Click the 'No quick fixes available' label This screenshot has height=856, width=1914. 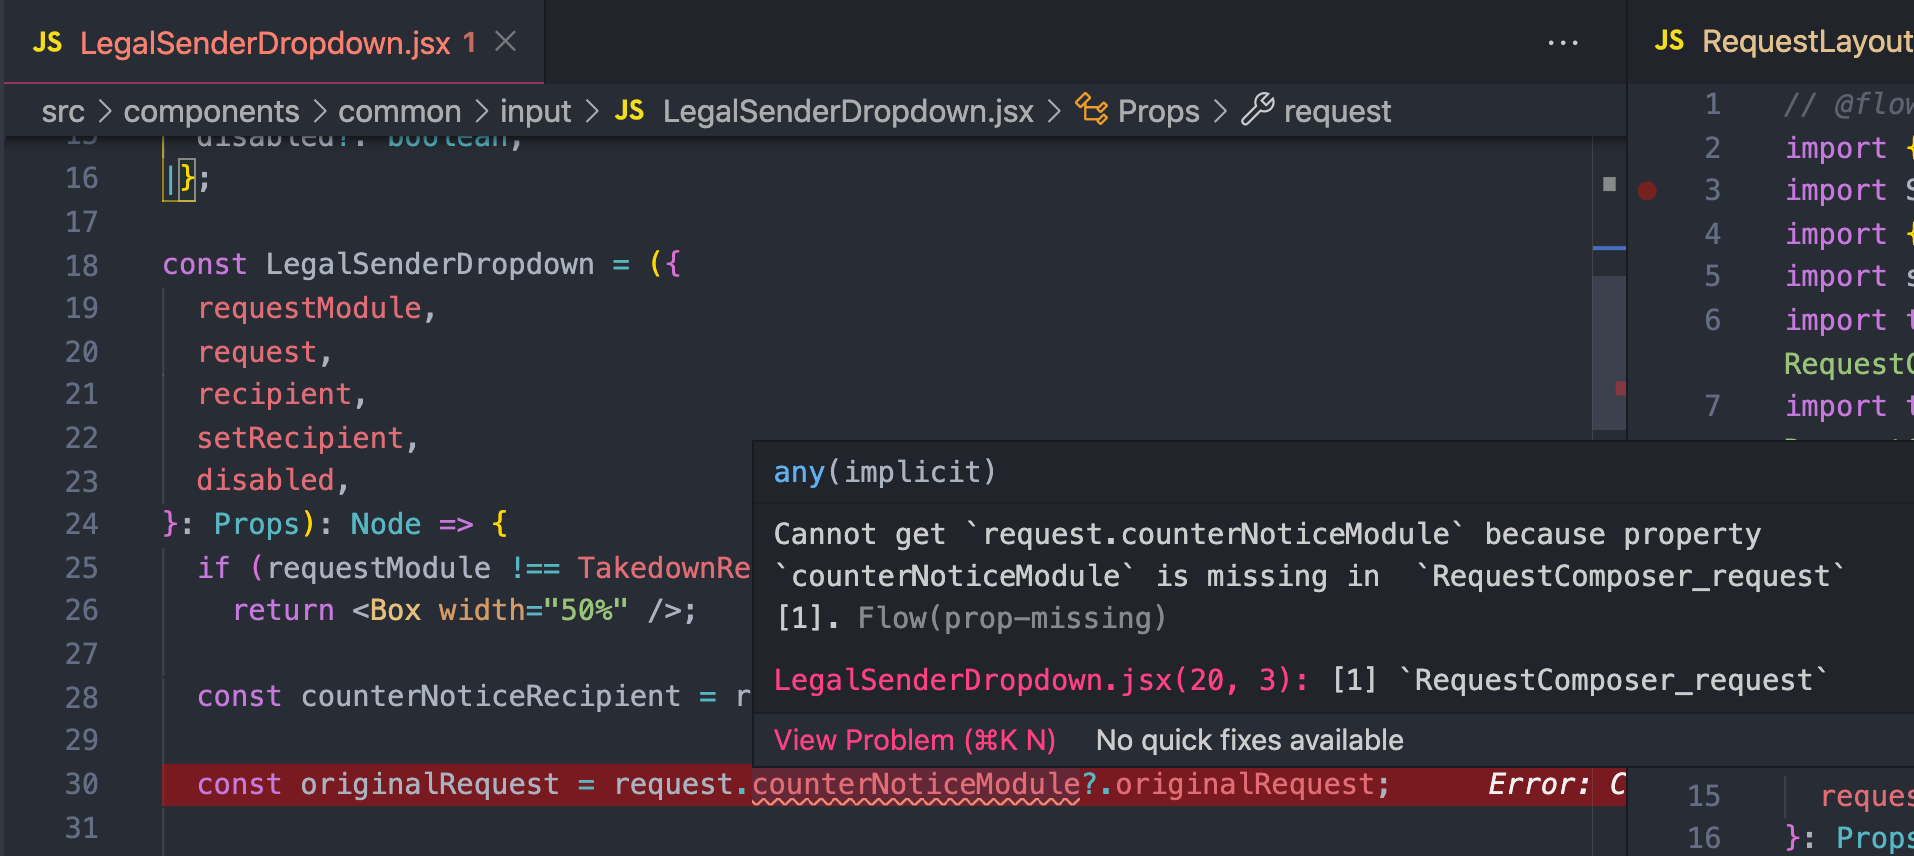click(1250, 740)
